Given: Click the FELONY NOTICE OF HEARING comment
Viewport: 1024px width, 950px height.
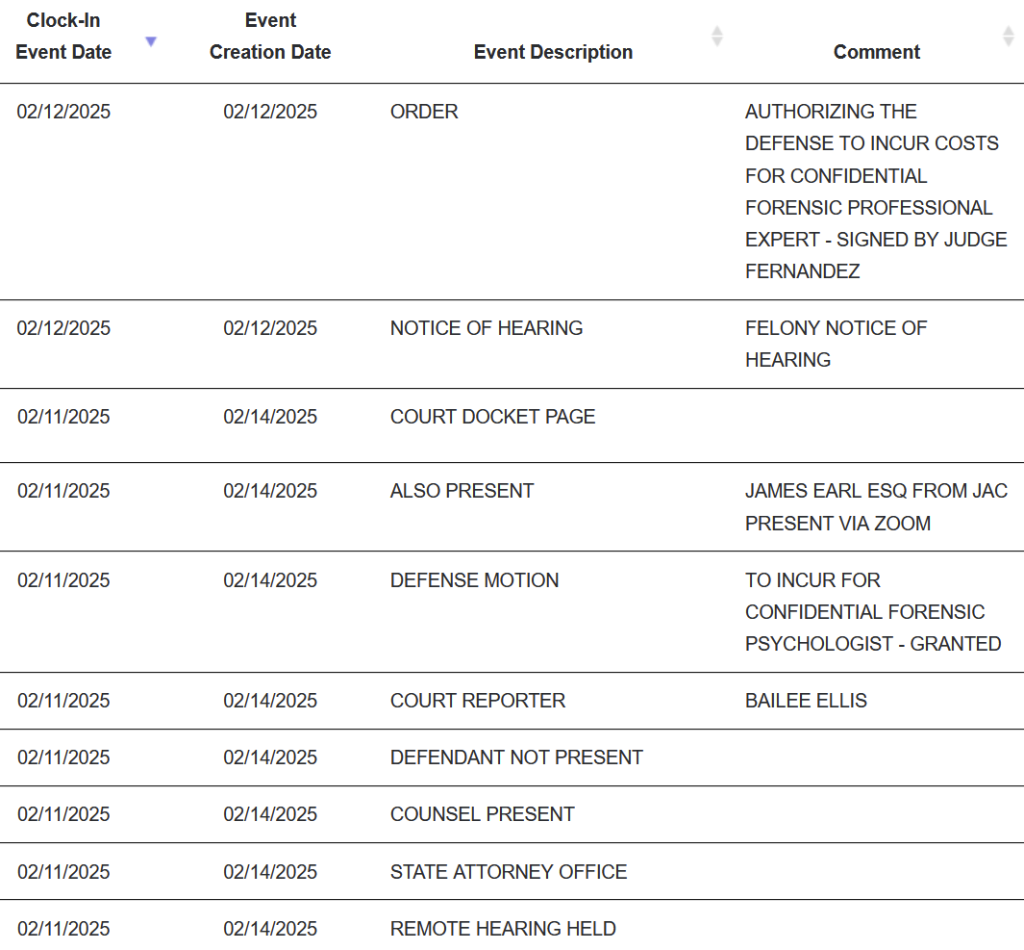Looking at the screenshot, I should (x=835, y=344).
